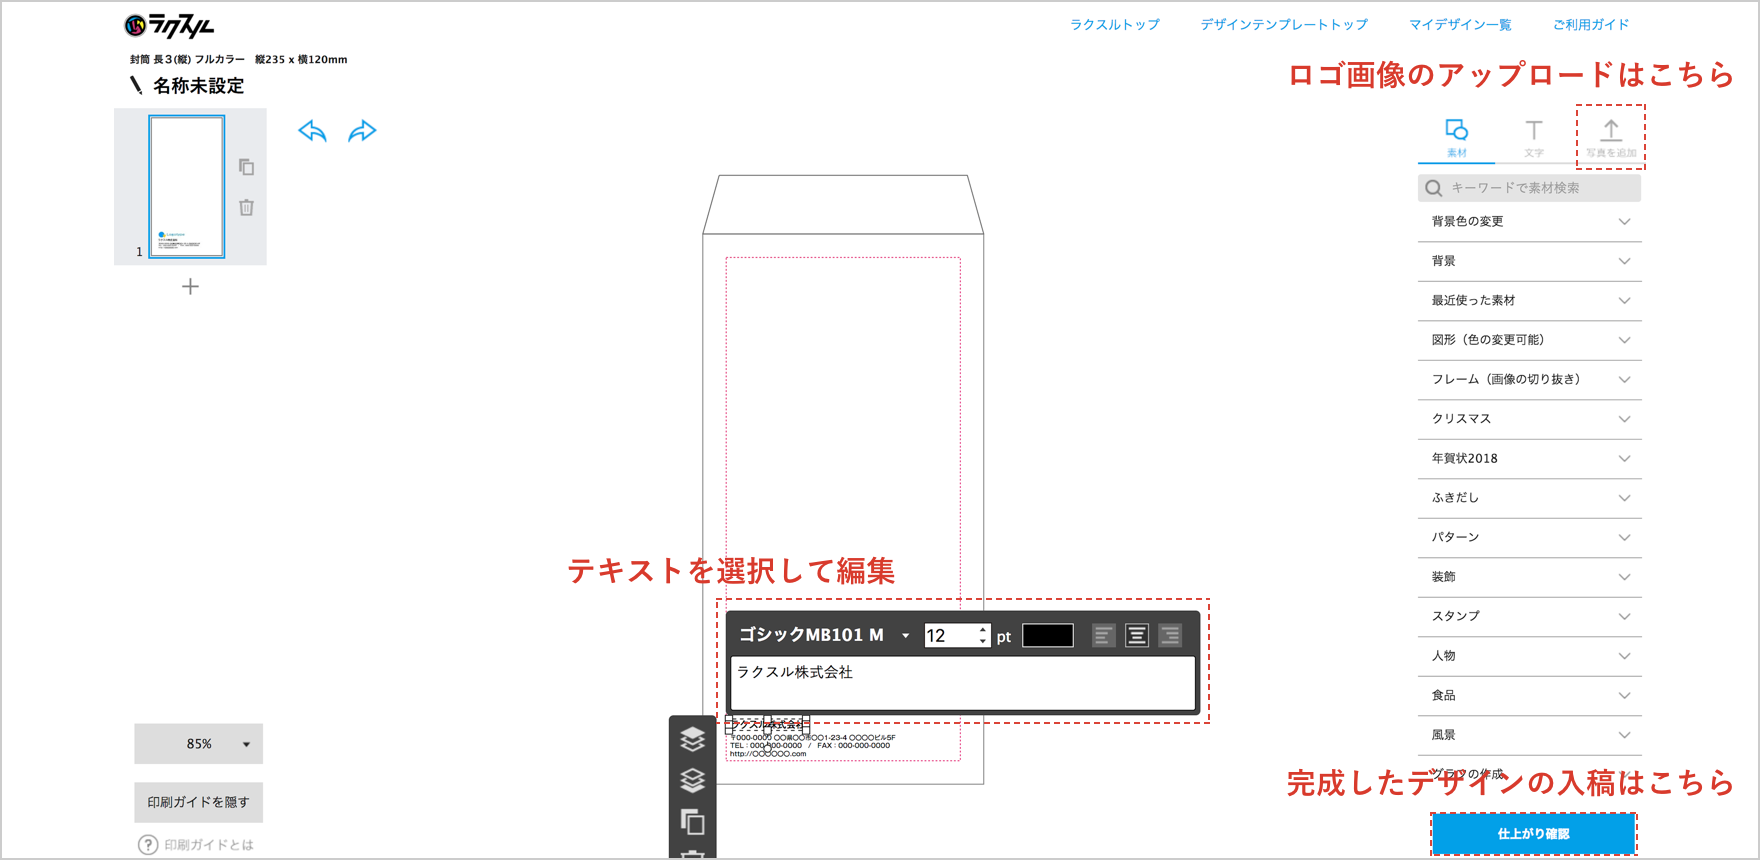The width and height of the screenshot is (1760, 860).
Task: Undo the last action
Action: tap(313, 131)
